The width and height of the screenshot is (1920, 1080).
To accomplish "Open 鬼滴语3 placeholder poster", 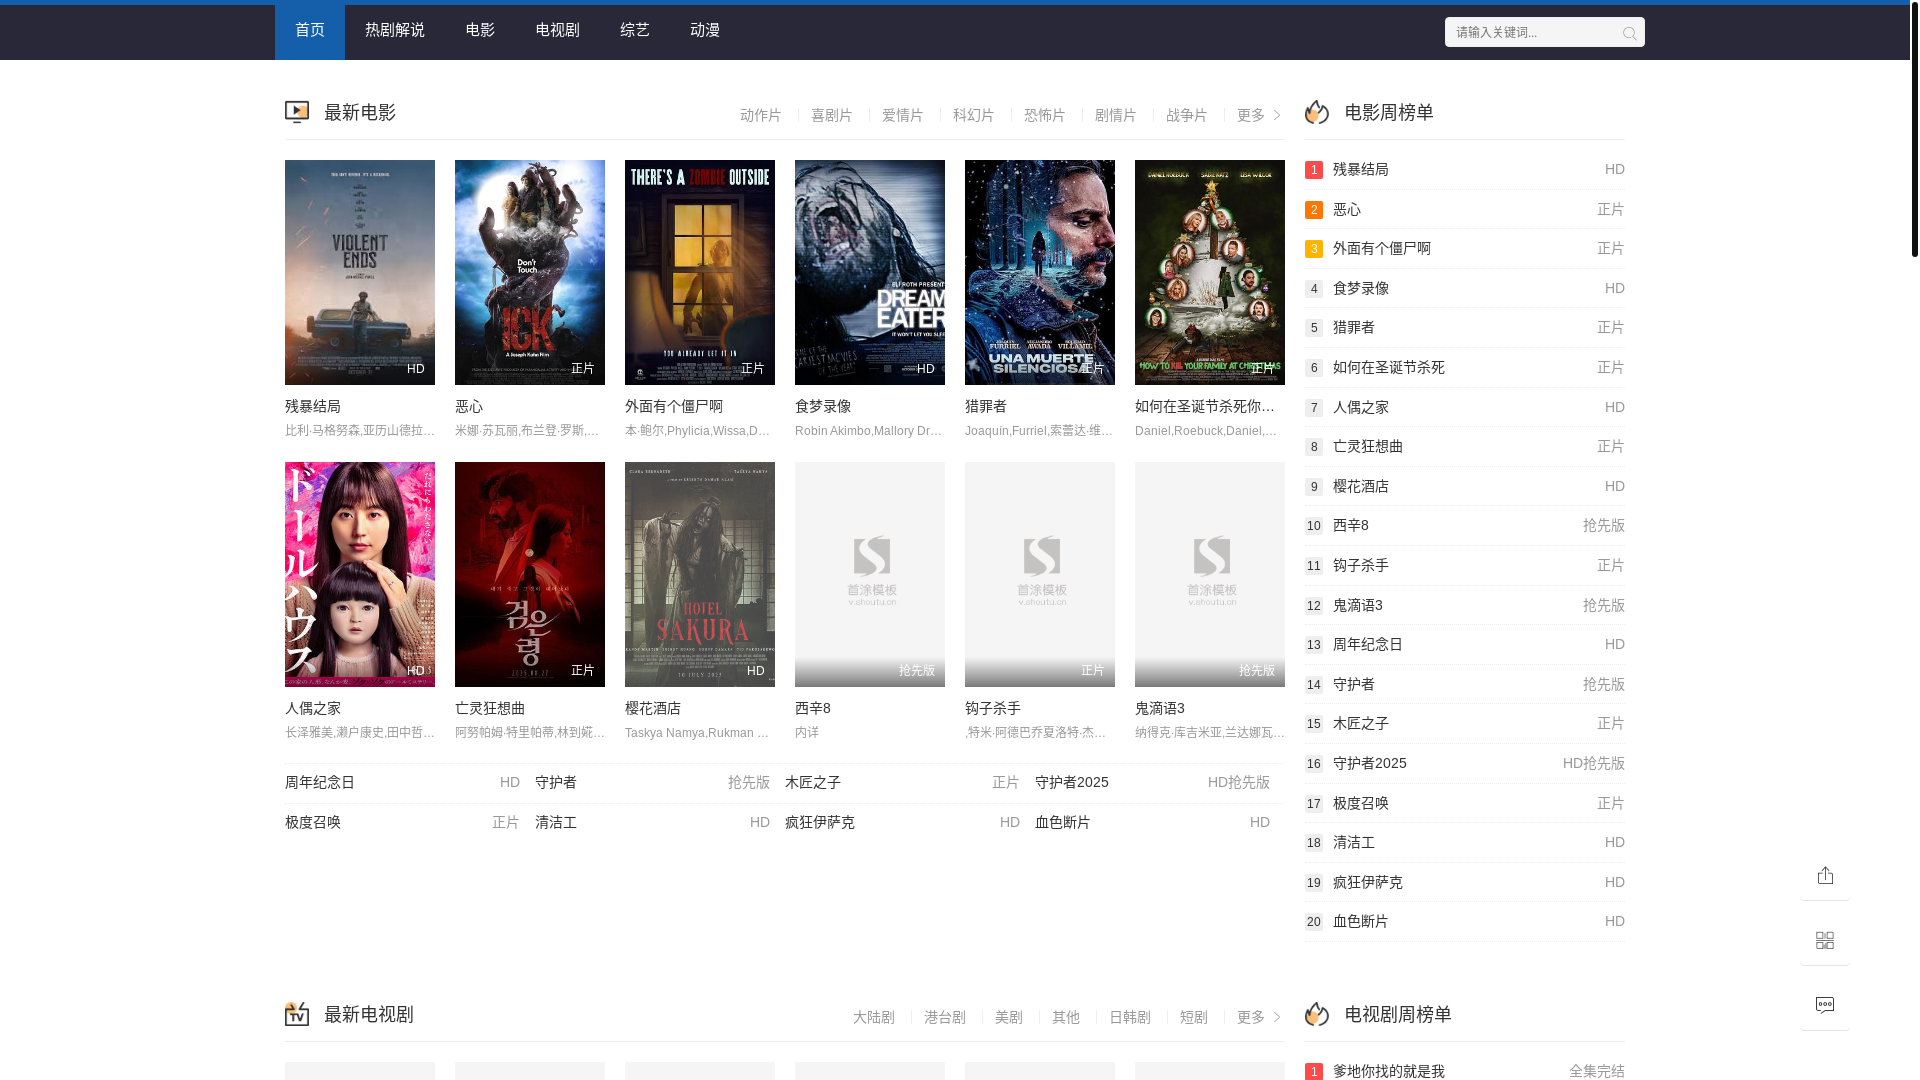I will pyautogui.click(x=1210, y=574).
